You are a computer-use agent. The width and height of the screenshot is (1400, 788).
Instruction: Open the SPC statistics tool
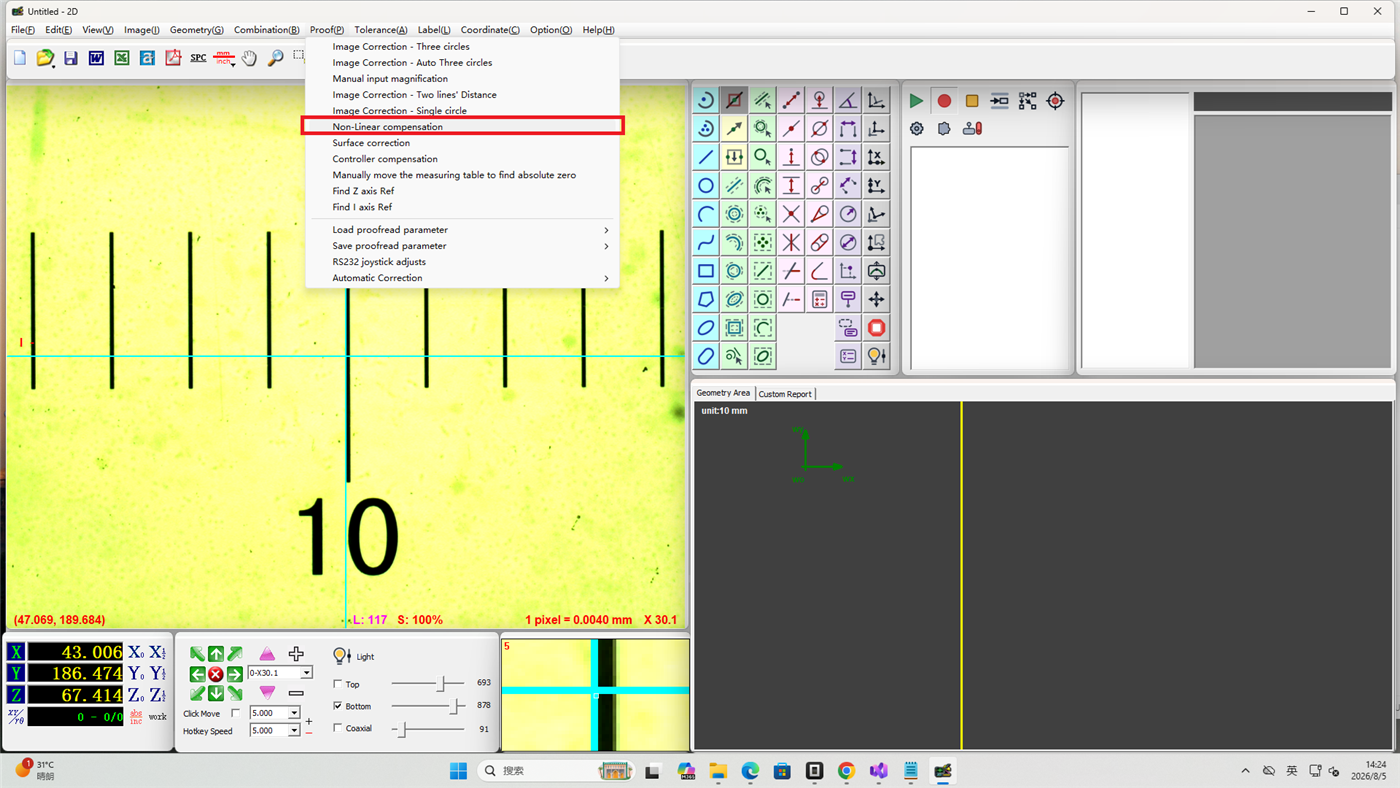[198, 58]
